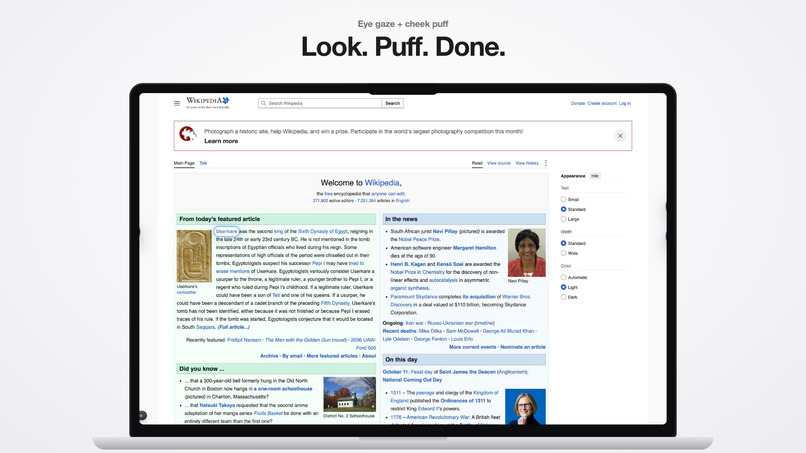Viewport: 806px width, 453px height.
Task: Click the dark circular button at bottom-left of page
Action: [x=142, y=415]
